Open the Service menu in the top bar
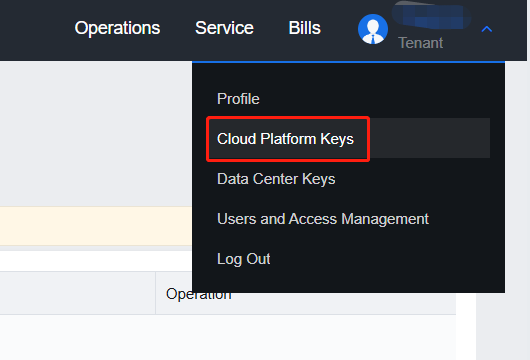Screen dimensions: 530x360 (224, 28)
